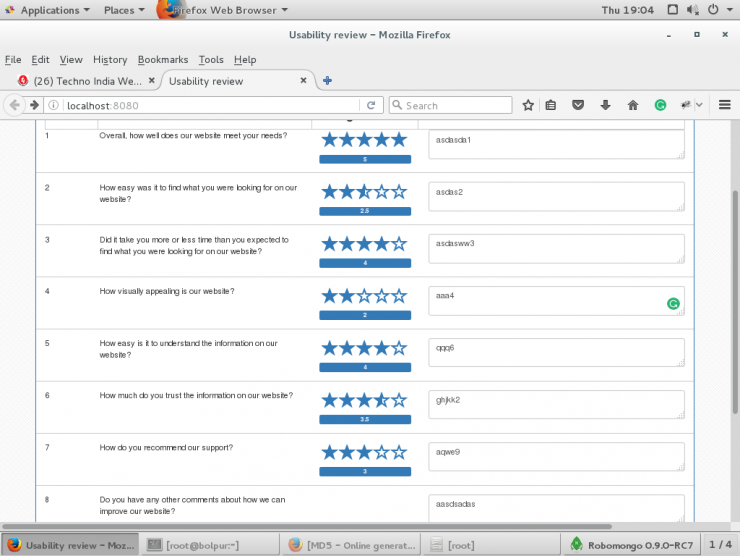Click comment box containing asdasda1
This screenshot has width=740, height=556.
556,144
